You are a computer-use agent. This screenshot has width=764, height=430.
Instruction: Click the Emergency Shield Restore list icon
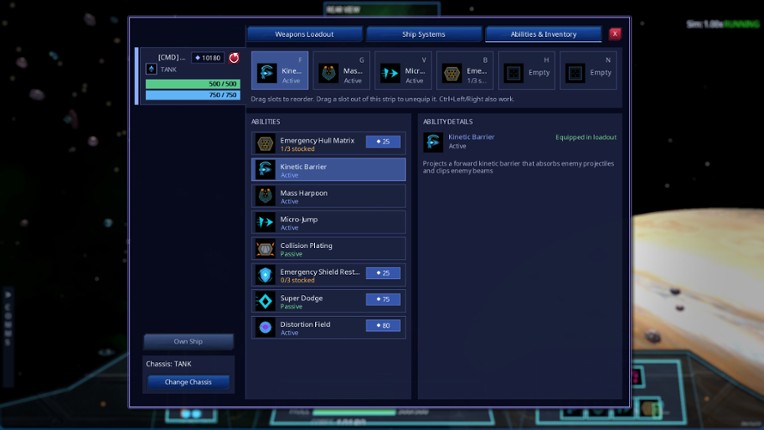point(265,275)
